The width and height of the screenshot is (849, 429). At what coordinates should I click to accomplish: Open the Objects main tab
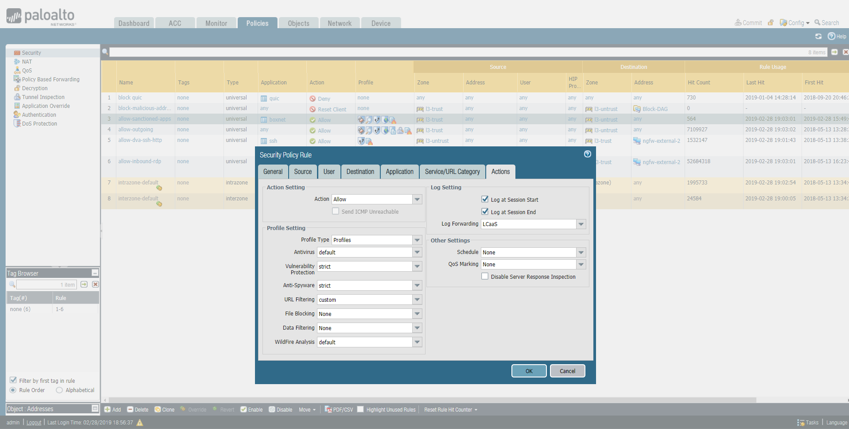[298, 23]
